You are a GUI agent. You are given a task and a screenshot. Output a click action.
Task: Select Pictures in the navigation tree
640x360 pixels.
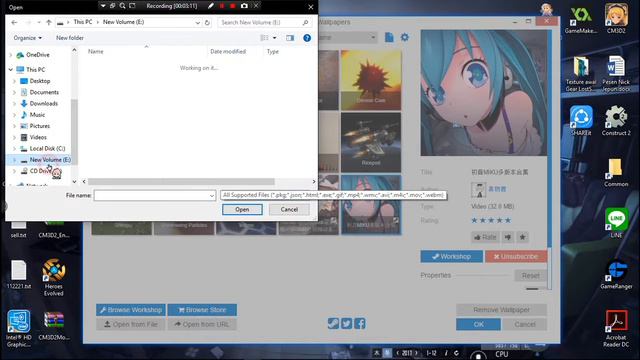40,126
